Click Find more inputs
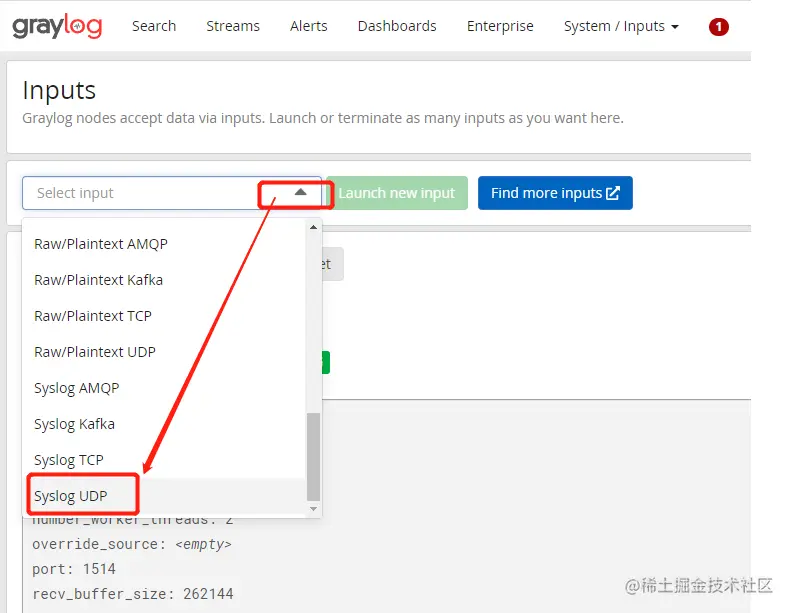The width and height of the screenshot is (791, 613). (x=555, y=193)
